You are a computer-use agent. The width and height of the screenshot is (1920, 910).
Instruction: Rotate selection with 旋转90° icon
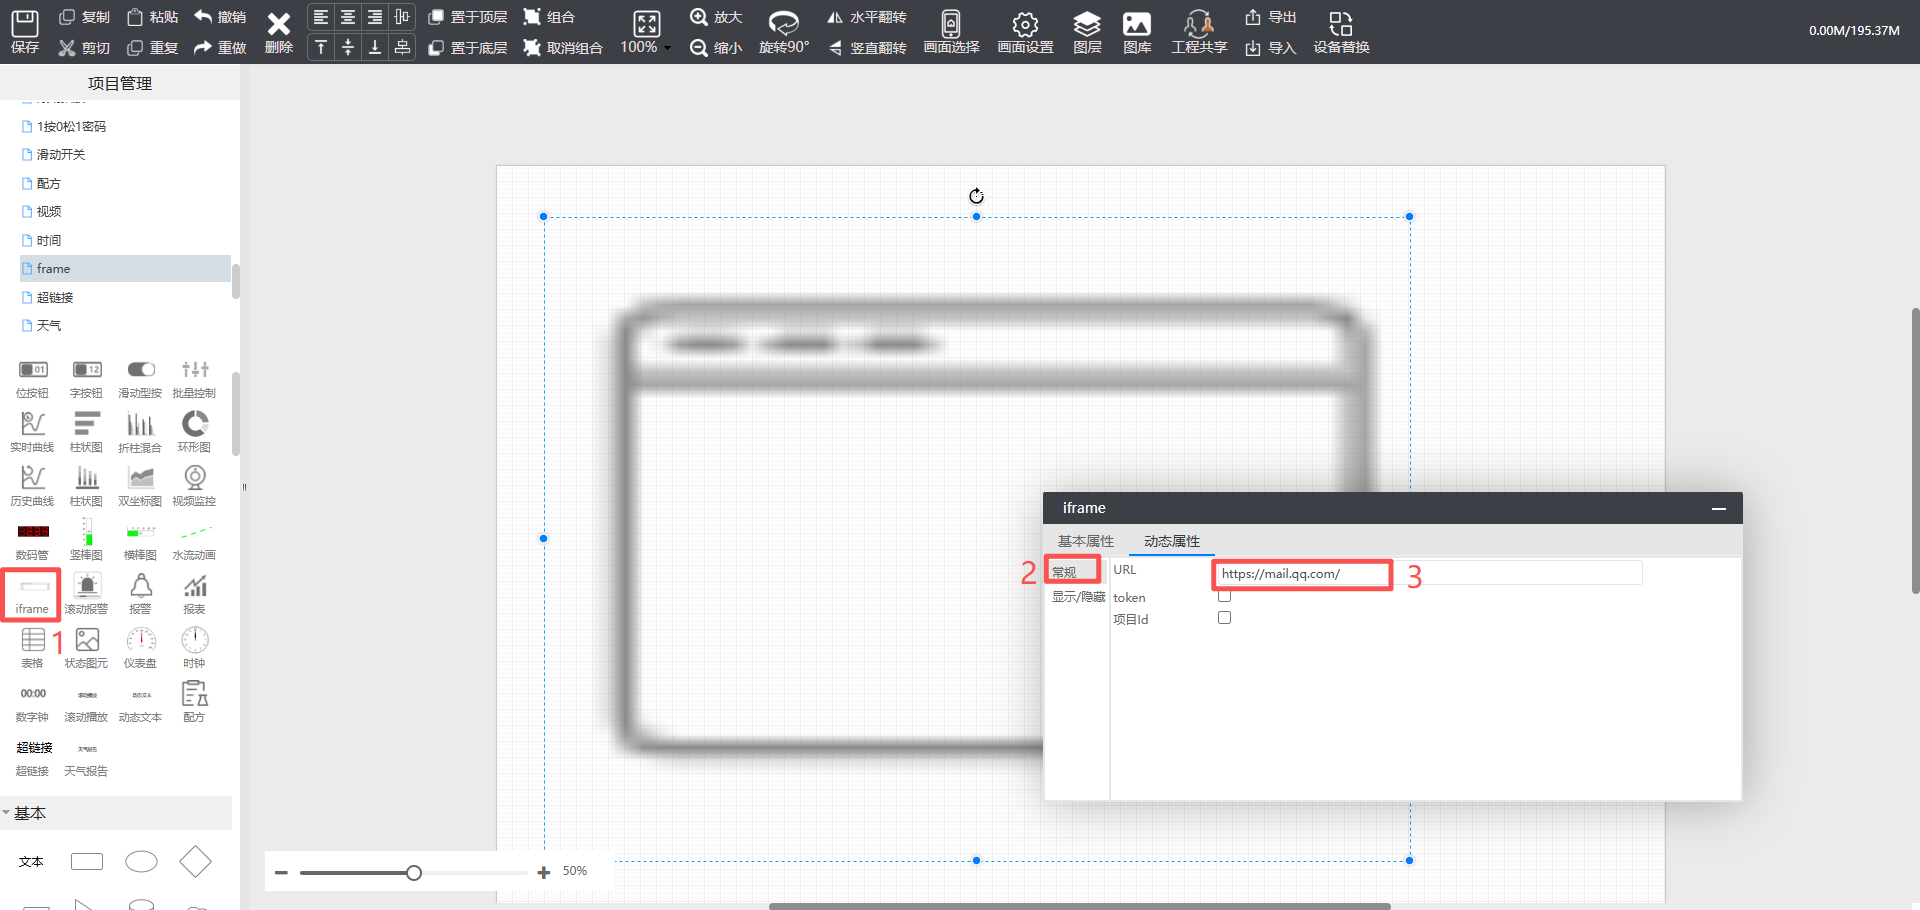(x=783, y=31)
